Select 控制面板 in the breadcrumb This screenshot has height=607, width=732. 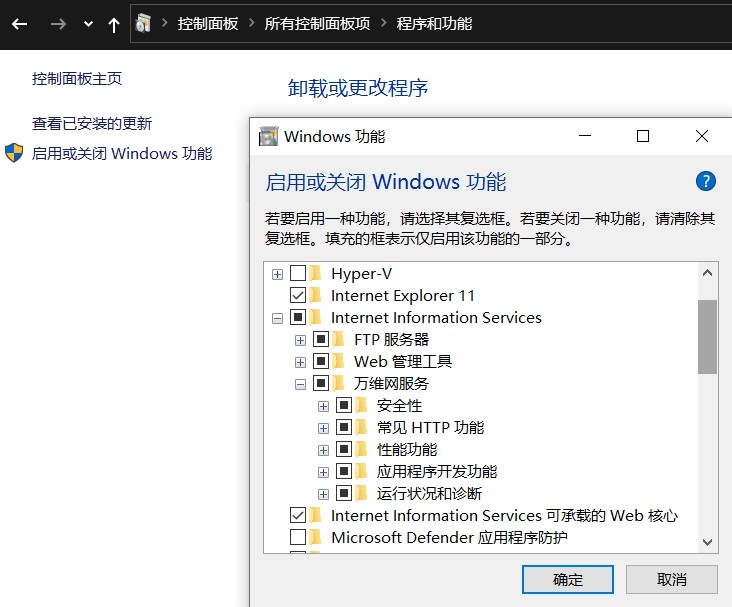click(x=208, y=23)
